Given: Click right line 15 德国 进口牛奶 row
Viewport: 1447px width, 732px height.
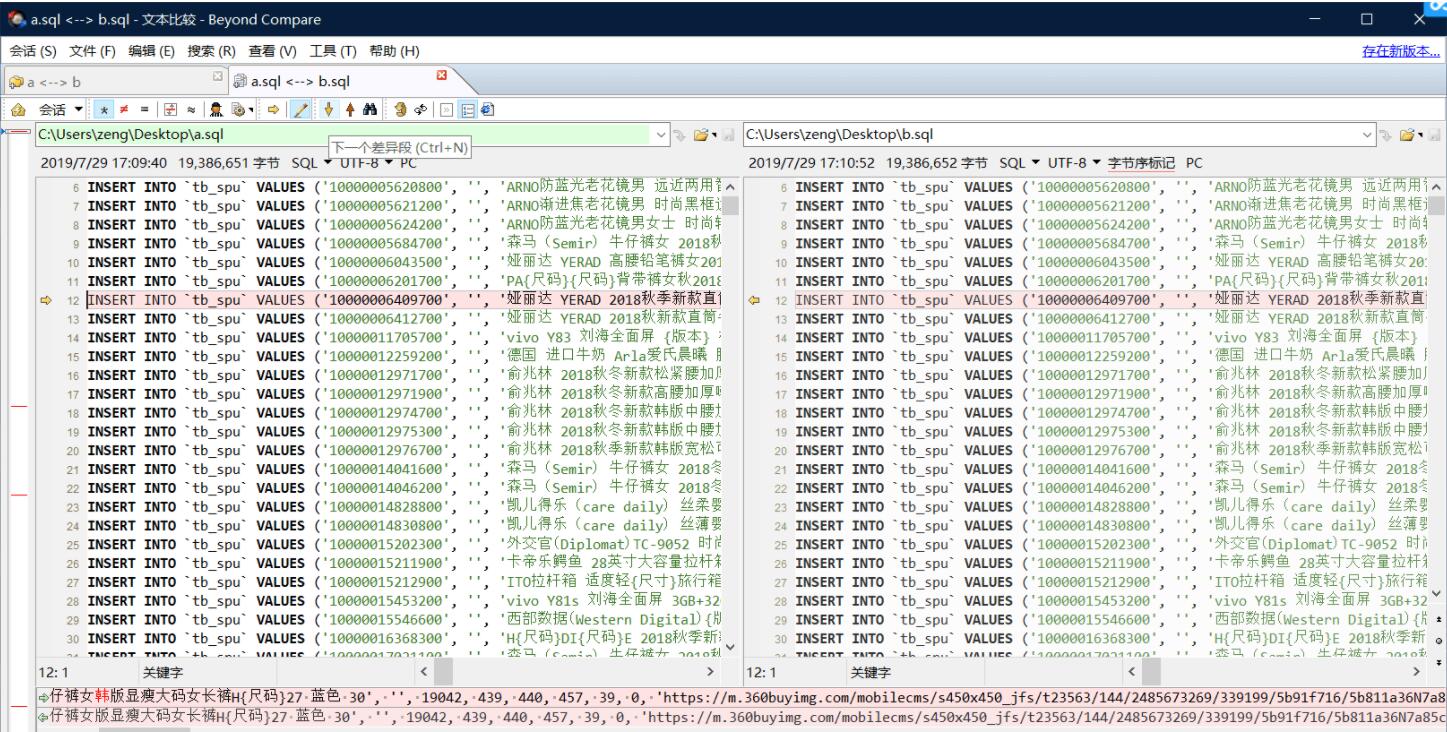Looking at the screenshot, I should tap(1113, 356).
